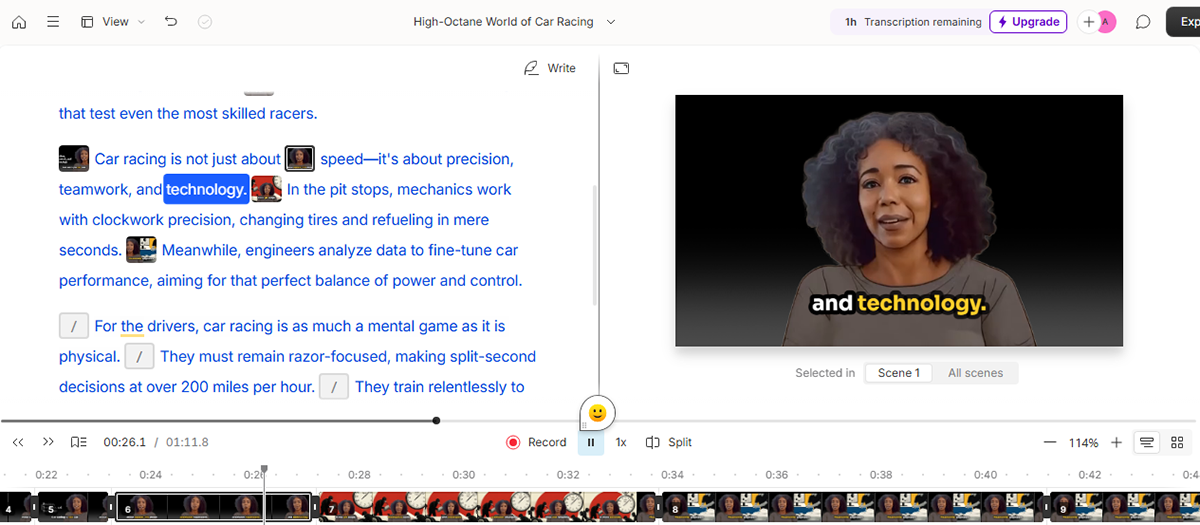This screenshot has width=1200, height=525.
Task: Toggle the canvas fullscreen icon
Action: (x=621, y=68)
